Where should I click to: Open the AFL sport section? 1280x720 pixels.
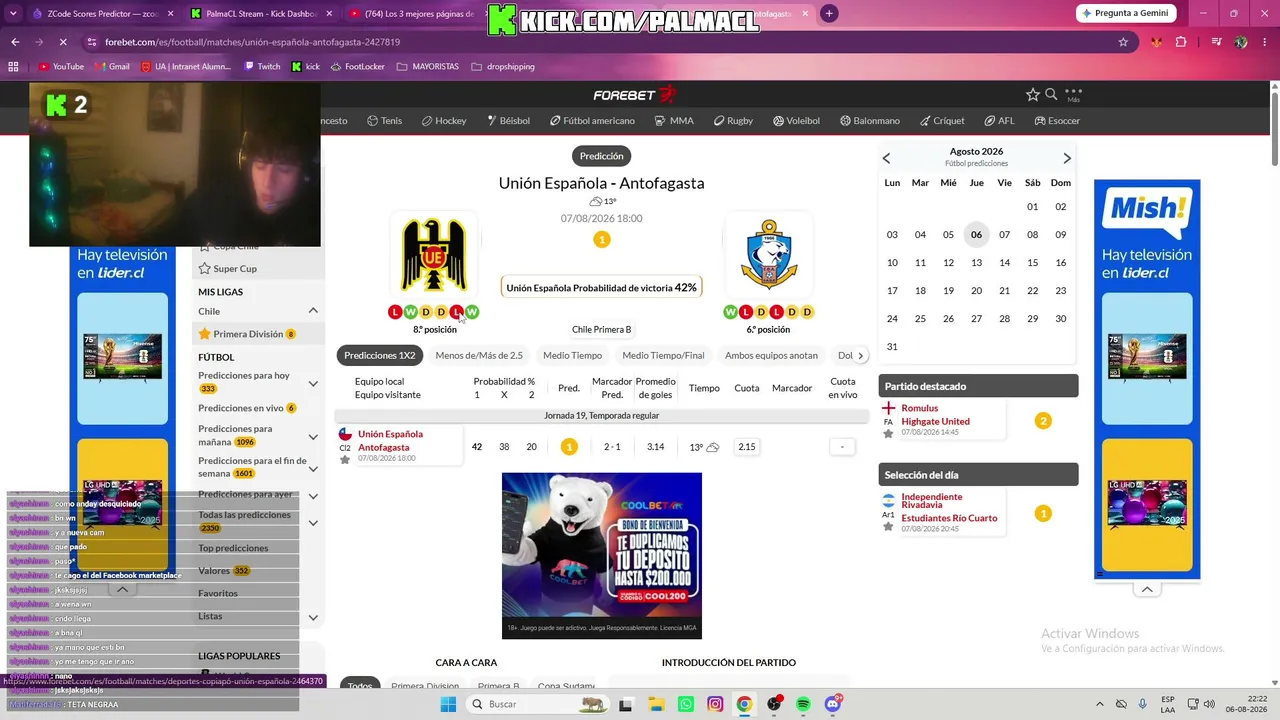[999, 121]
